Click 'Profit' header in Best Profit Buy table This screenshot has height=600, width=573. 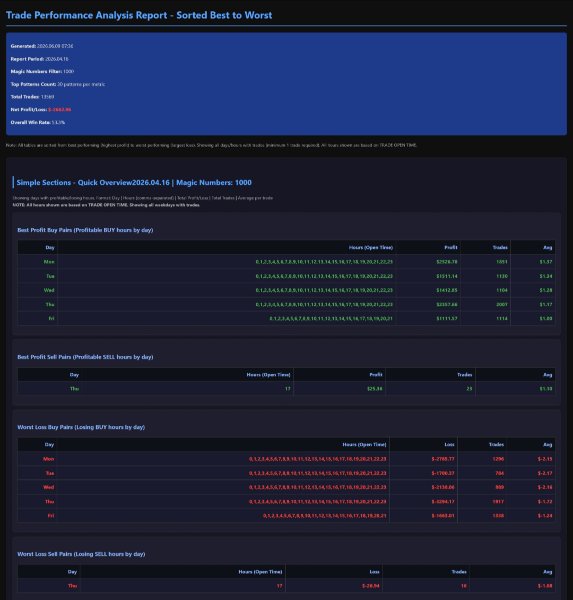point(451,248)
